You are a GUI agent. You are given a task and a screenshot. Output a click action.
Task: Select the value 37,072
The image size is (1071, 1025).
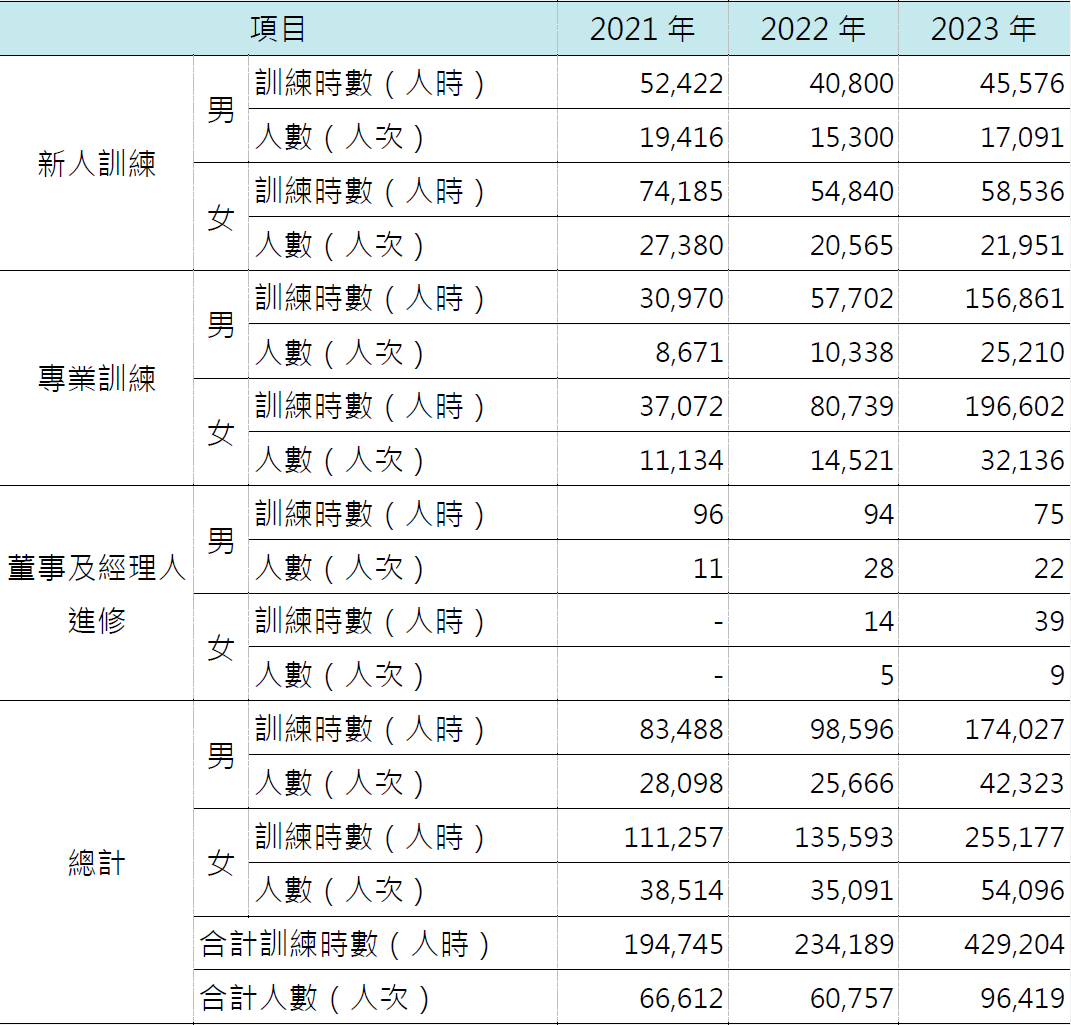pyautogui.click(x=681, y=406)
